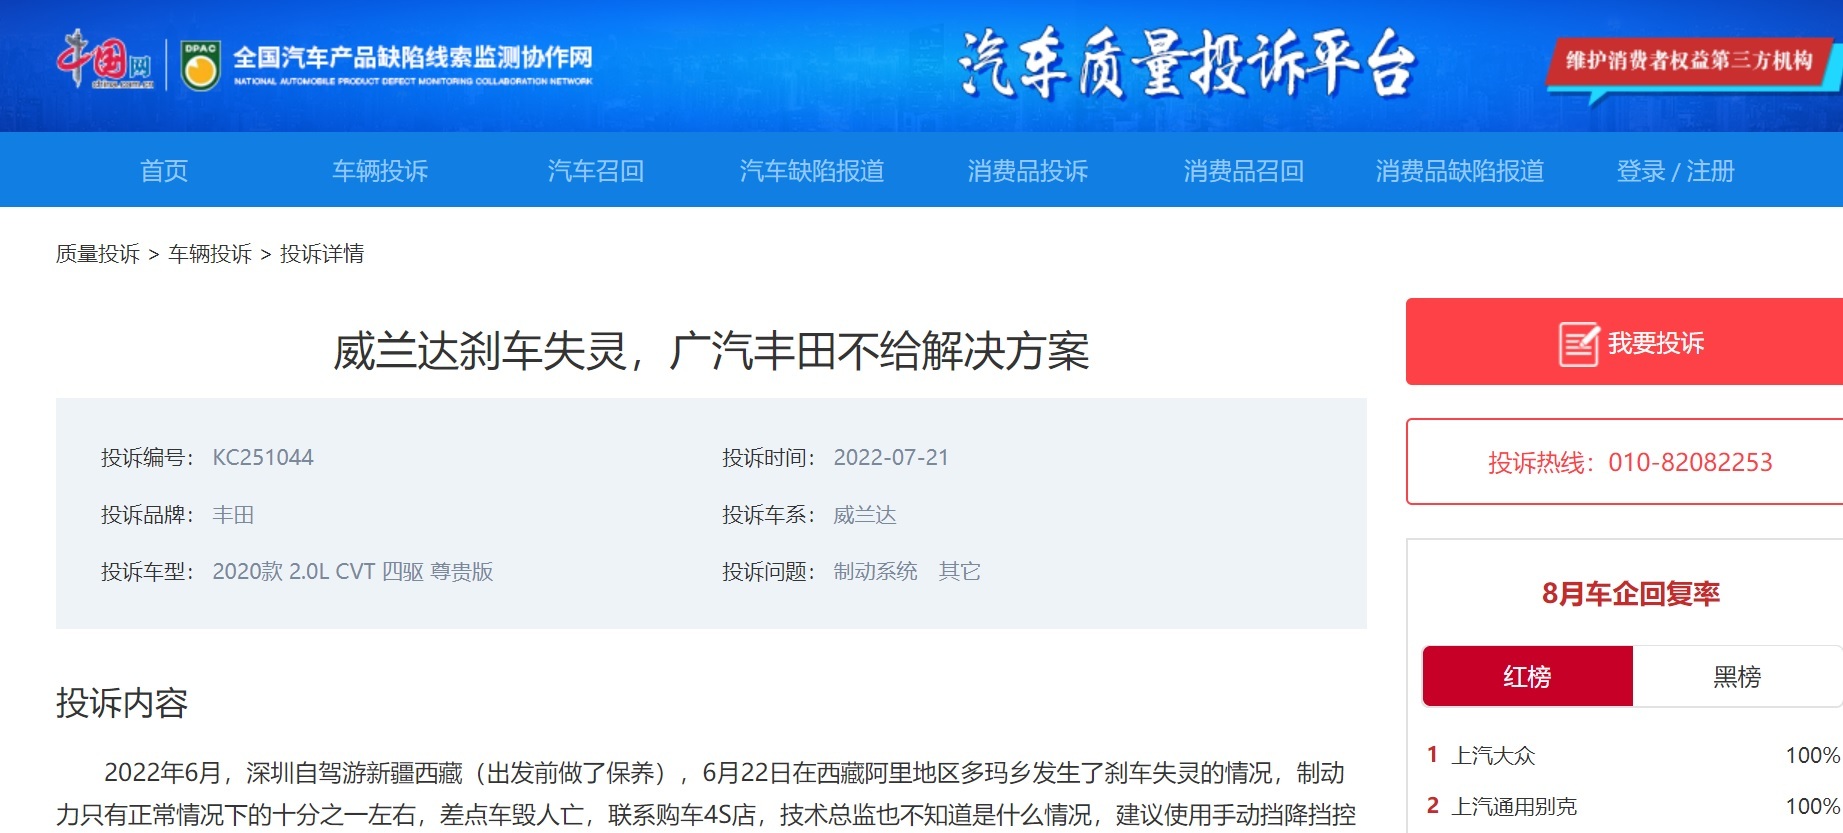Viewport: 1843px width, 833px height.
Task: Click the 车辆投诉 breadcrumb link
Action: (x=210, y=254)
